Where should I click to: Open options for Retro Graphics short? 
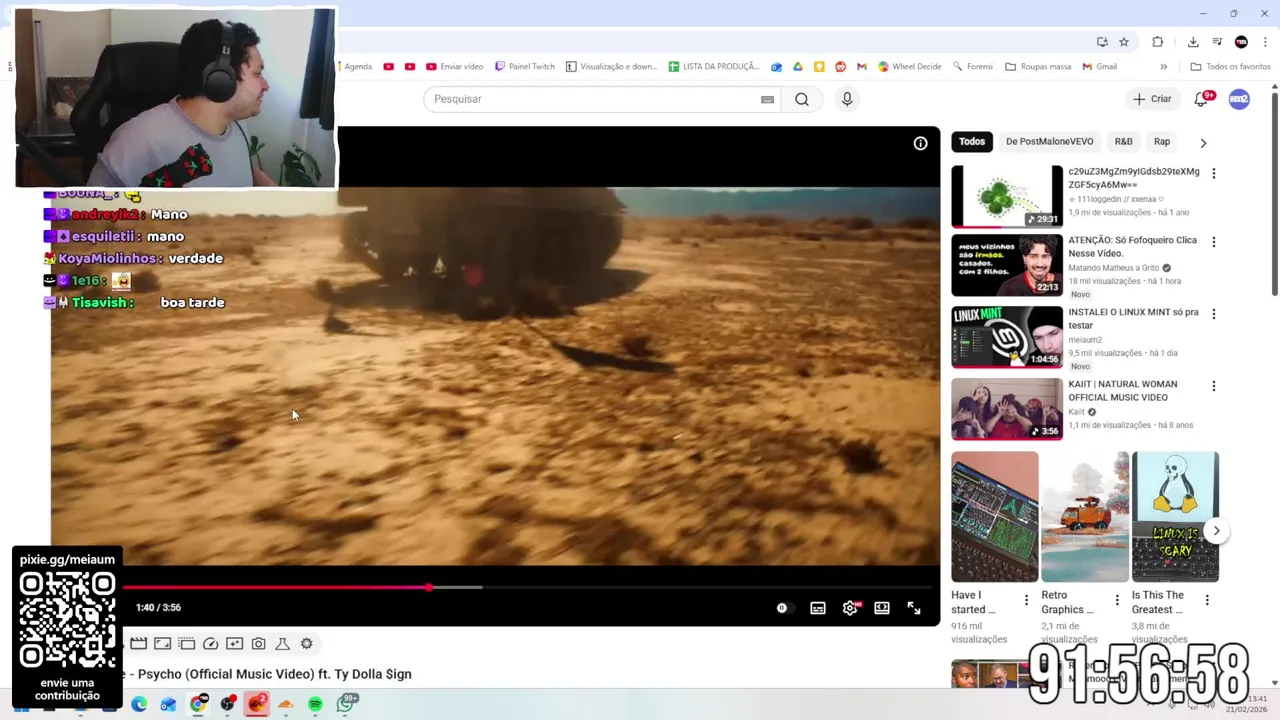(x=1117, y=600)
